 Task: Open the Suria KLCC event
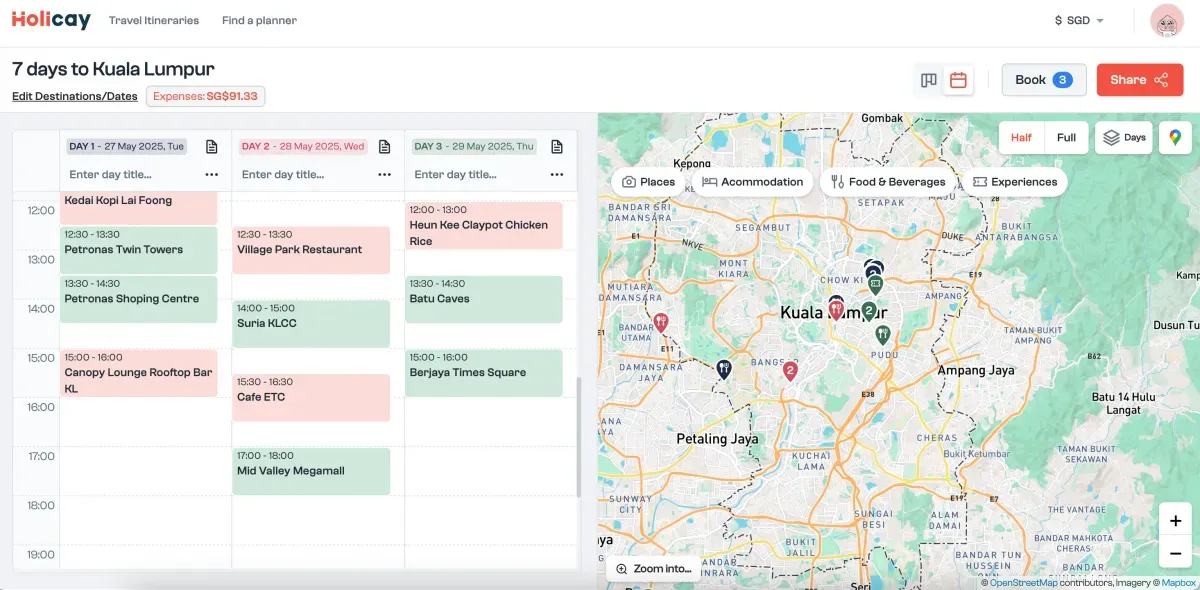coord(311,324)
